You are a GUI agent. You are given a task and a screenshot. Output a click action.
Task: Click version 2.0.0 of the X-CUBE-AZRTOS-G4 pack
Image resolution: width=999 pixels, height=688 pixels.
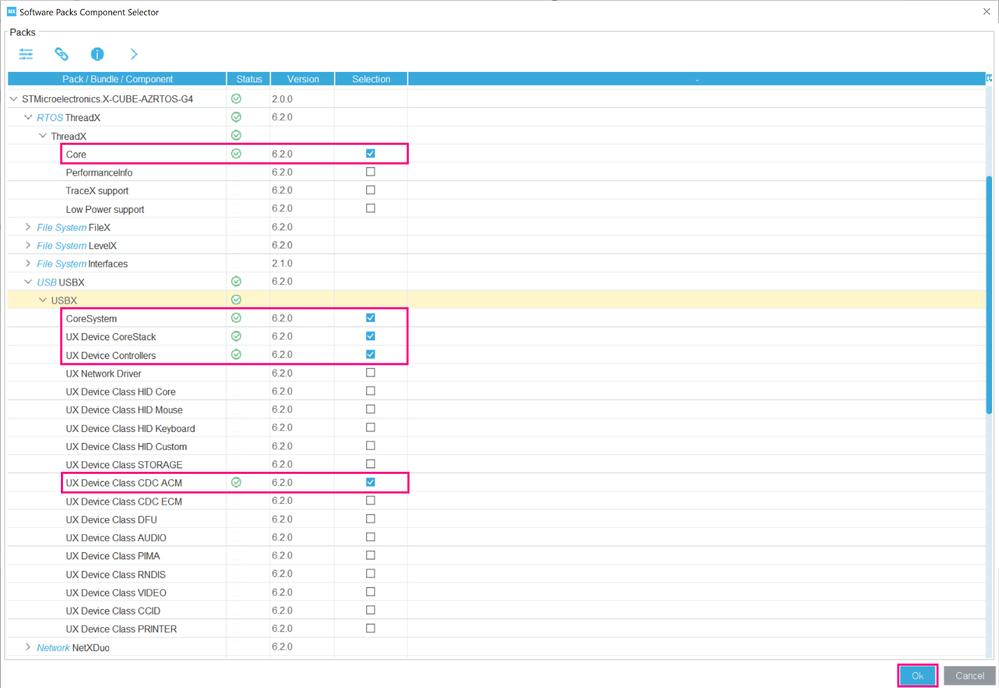pyautogui.click(x=282, y=99)
